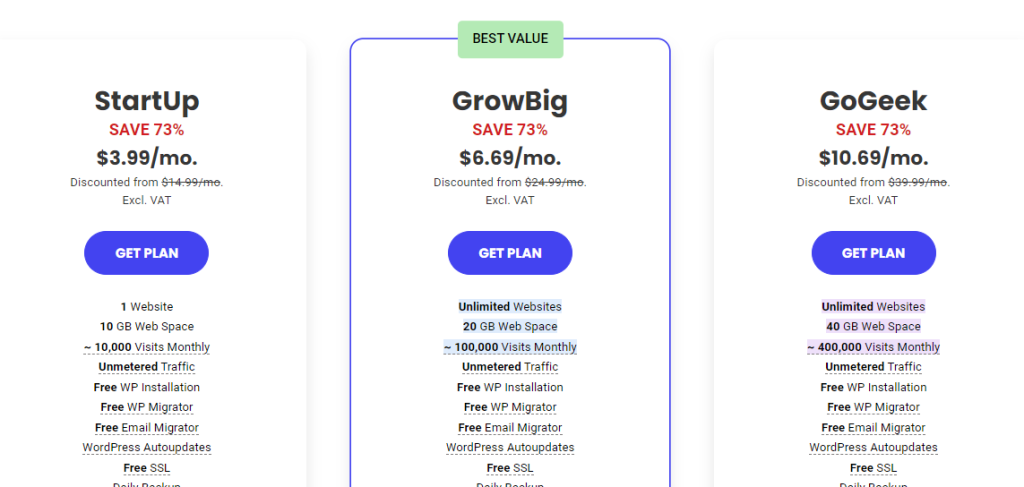Click the BEST VALUE badge
This screenshot has width=1024, height=487.
(510, 39)
